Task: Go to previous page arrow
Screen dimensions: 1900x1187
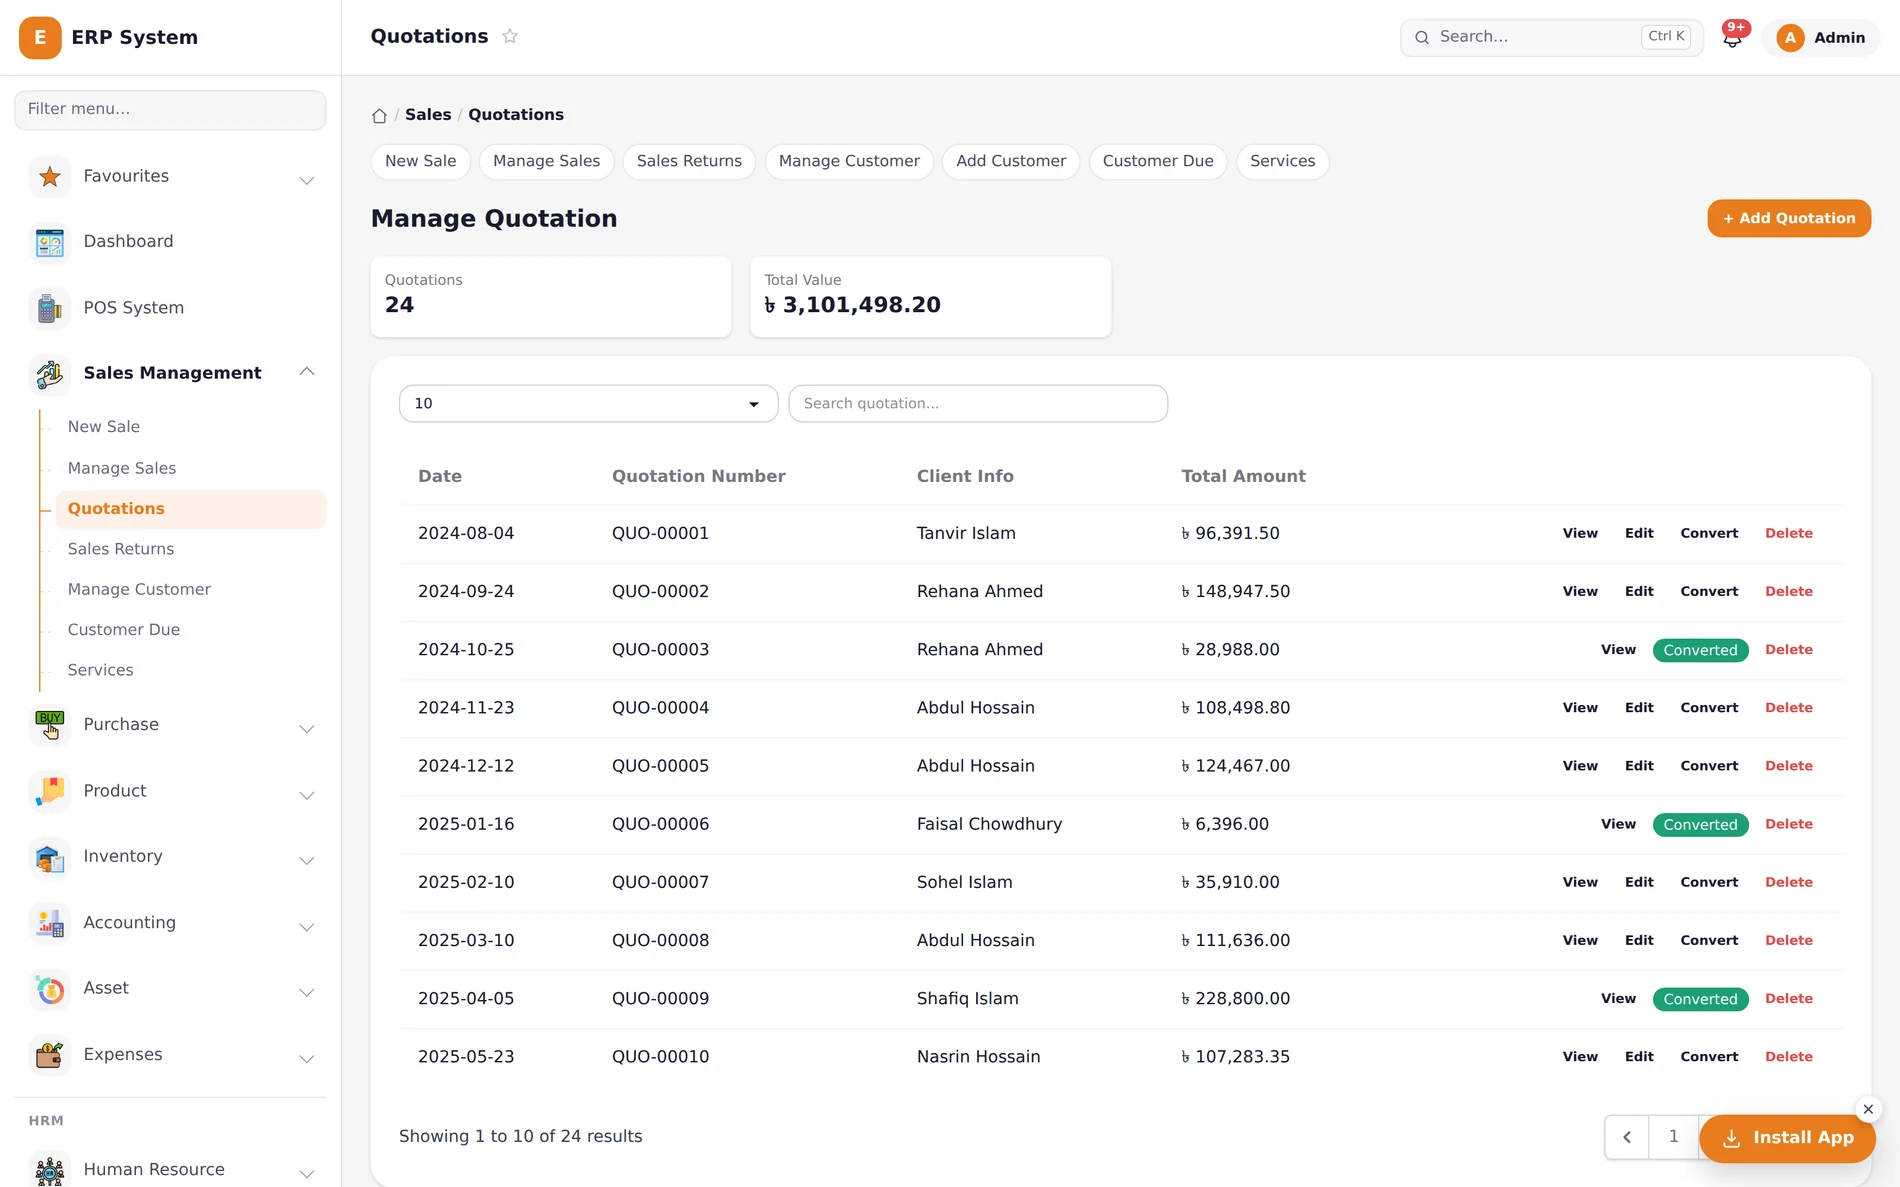Action: point(1627,1137)
